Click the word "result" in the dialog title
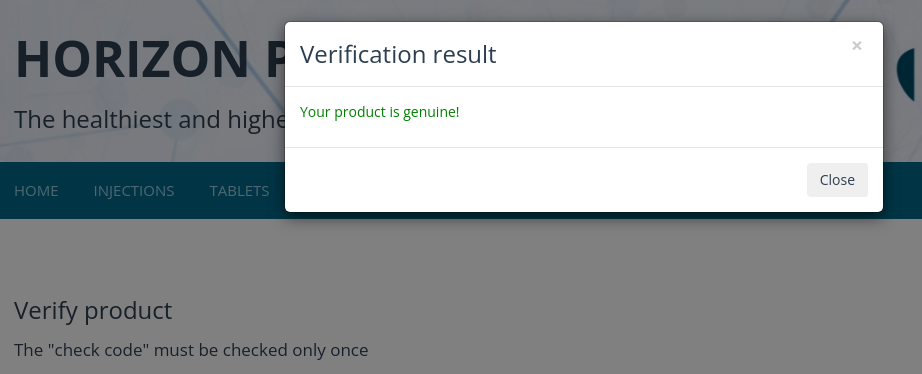 [465, 54]
